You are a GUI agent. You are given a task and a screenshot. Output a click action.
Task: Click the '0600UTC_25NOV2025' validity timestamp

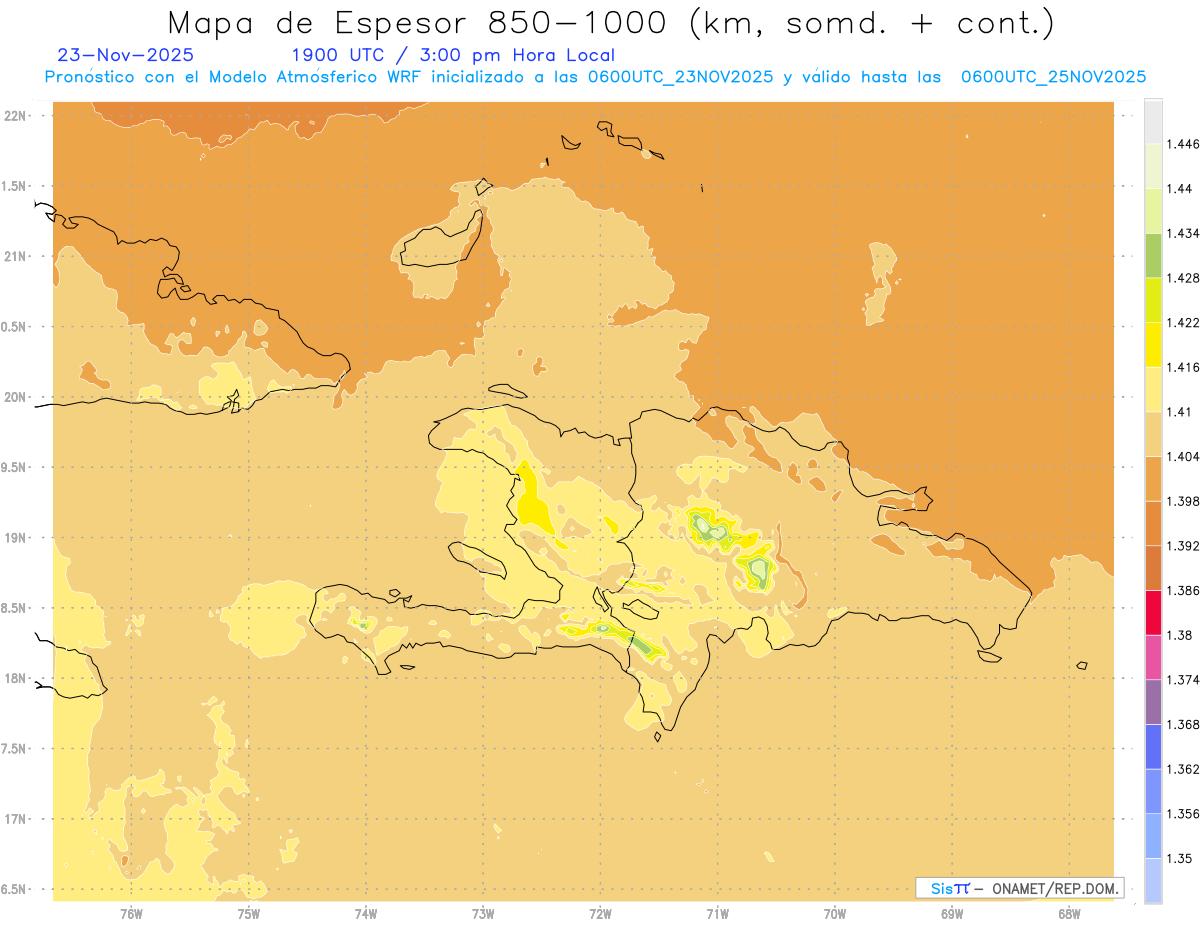coord(1053,77)
